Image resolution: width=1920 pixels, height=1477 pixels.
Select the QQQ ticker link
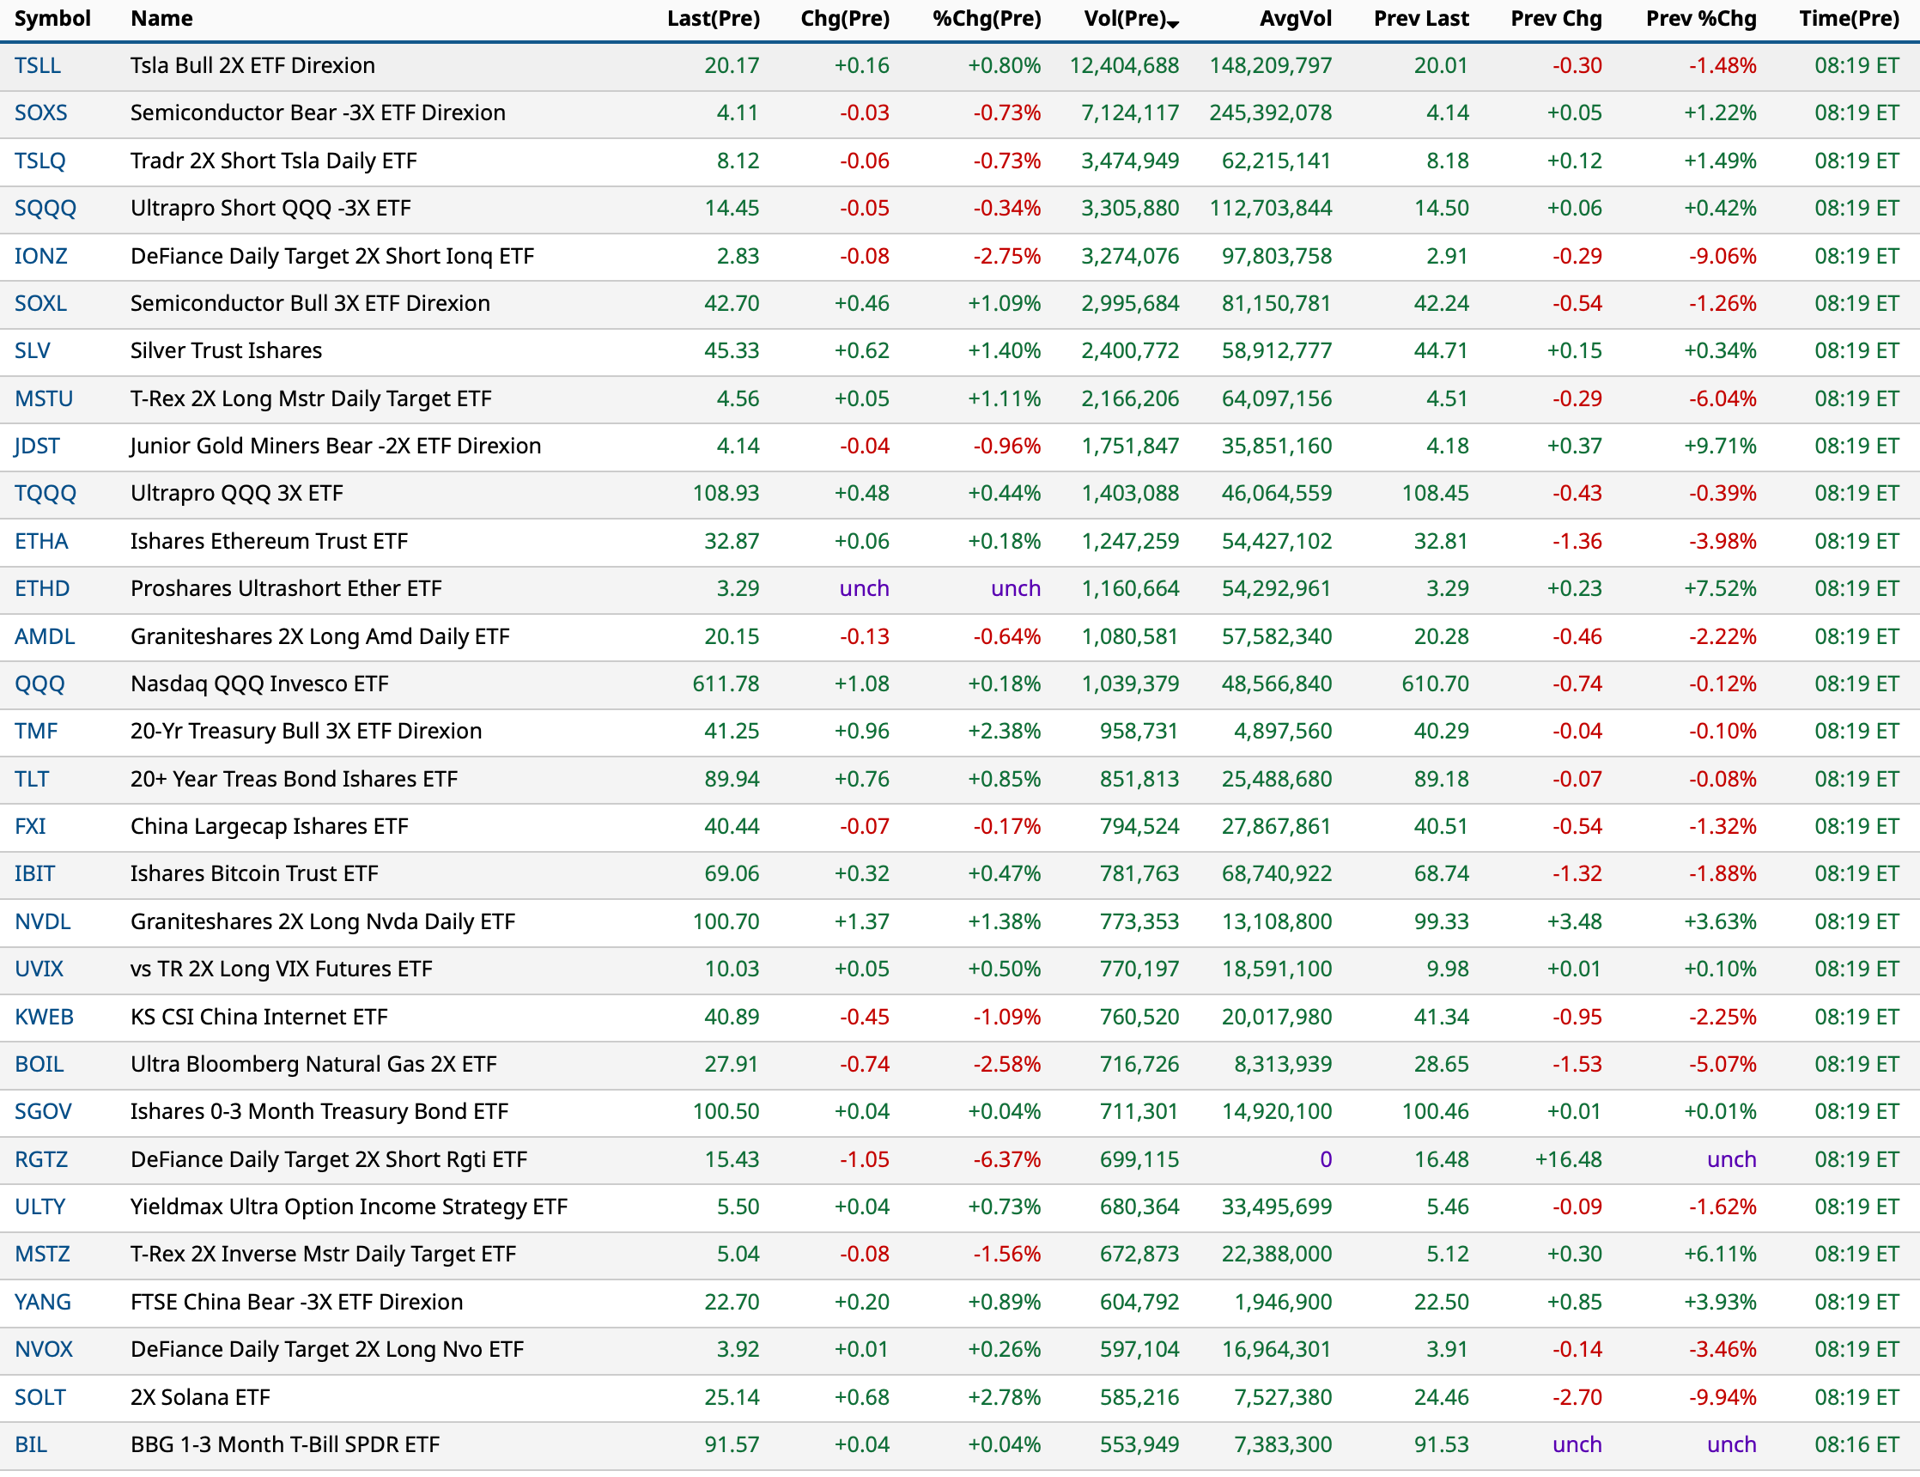(x=39, y=684)
